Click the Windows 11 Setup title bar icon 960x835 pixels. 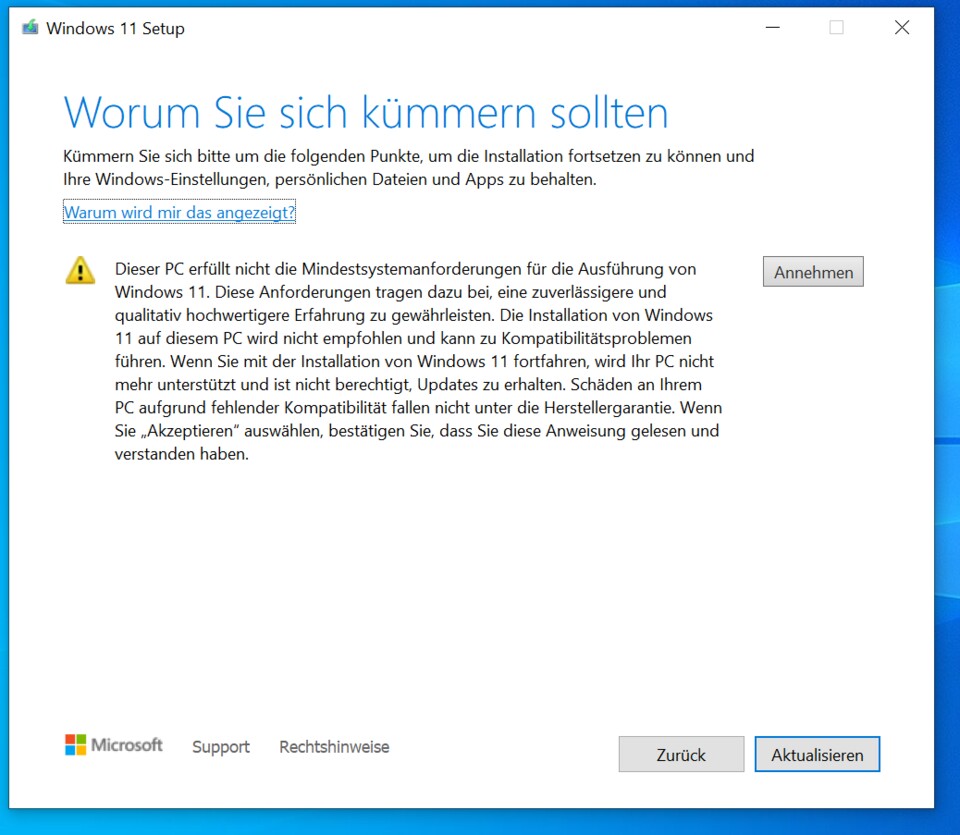pos(30,28)
